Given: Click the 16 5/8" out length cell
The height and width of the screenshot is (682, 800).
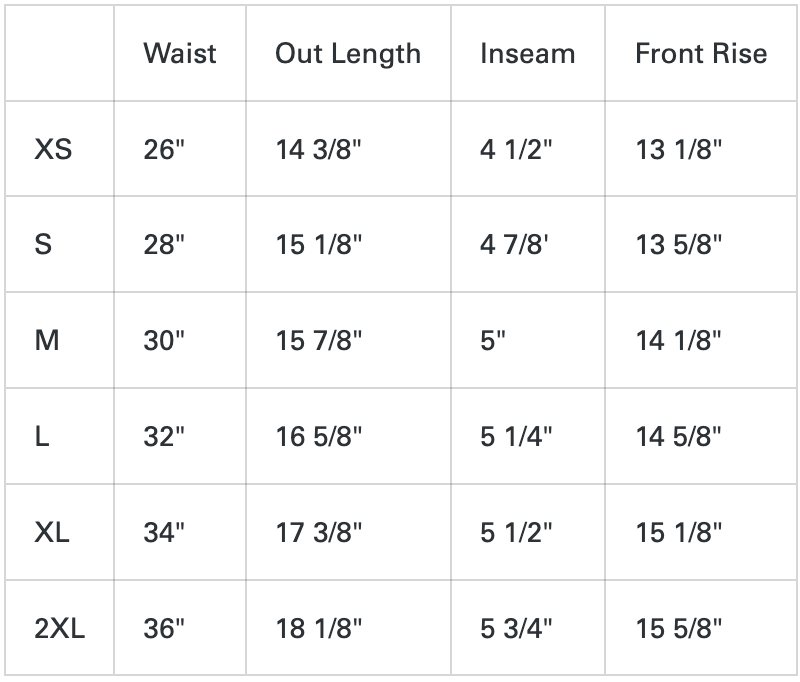Looking at the screenshot, I should (319, 437).
